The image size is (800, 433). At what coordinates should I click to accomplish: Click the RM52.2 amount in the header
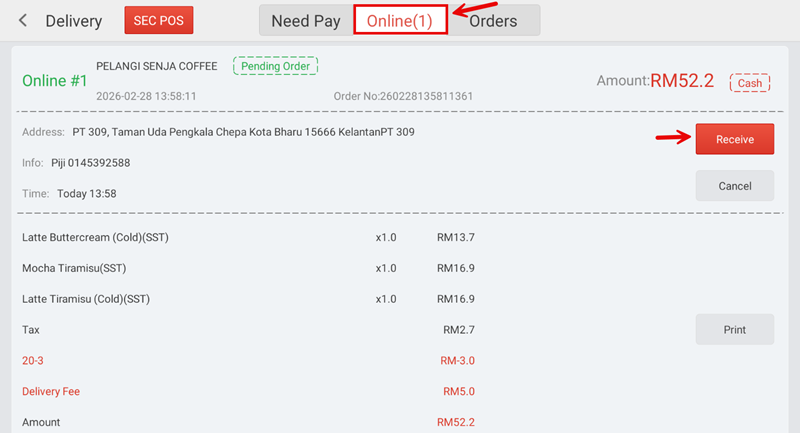[682, 81]
